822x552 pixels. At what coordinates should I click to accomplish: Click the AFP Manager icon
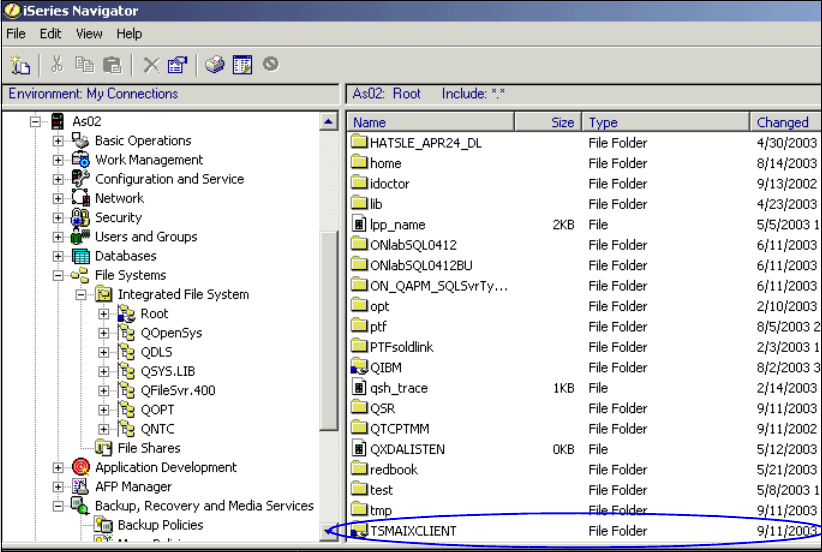(80, 486)
